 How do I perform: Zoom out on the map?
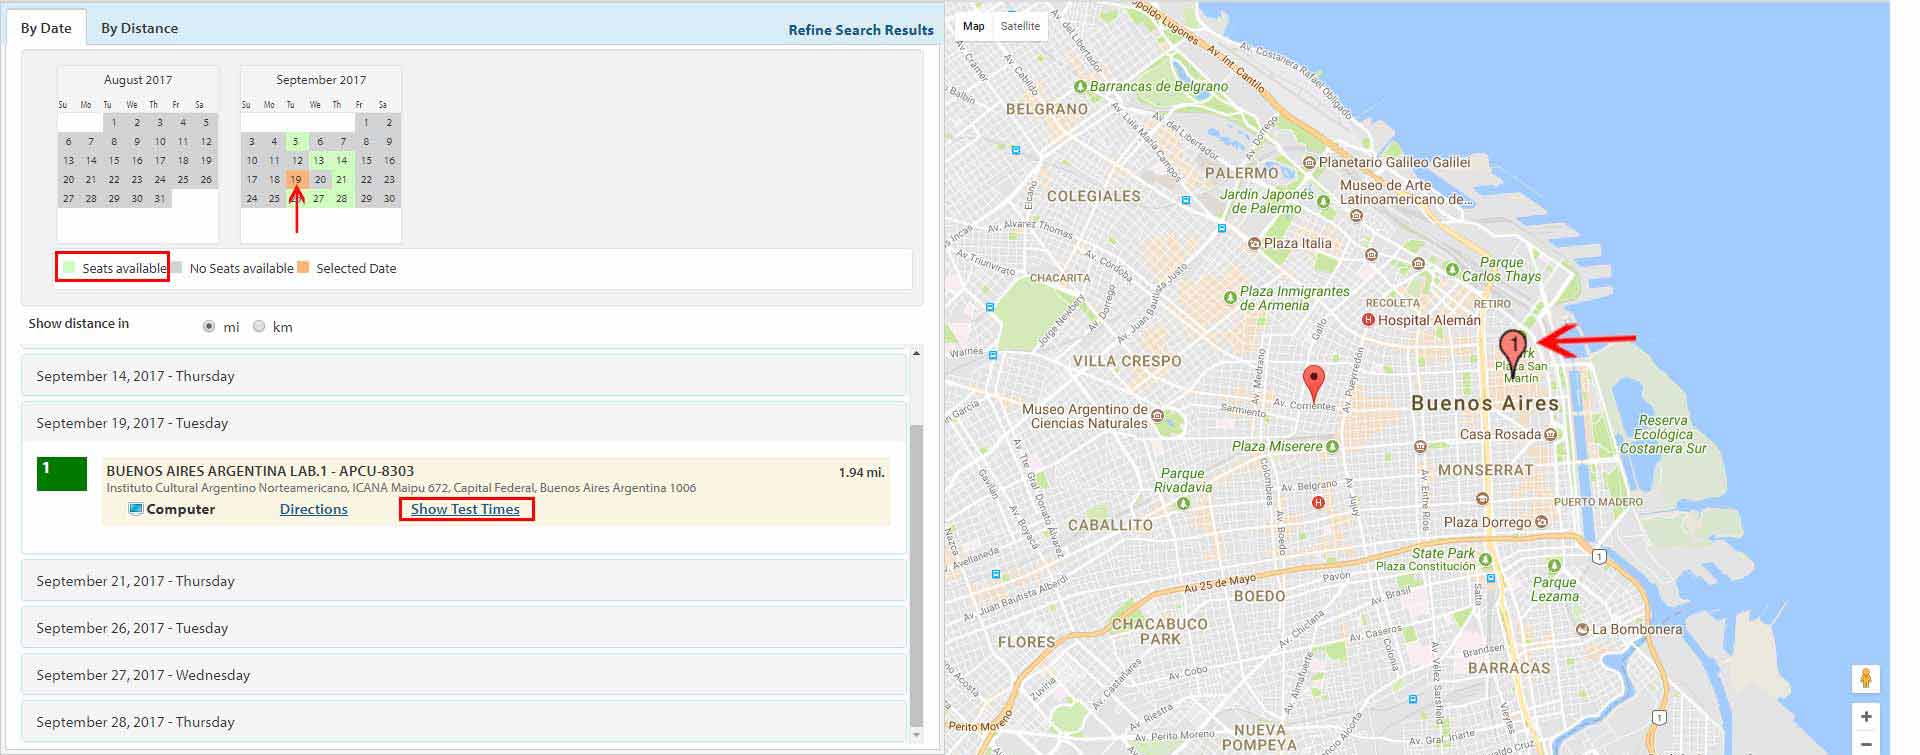pos(1865,745)
